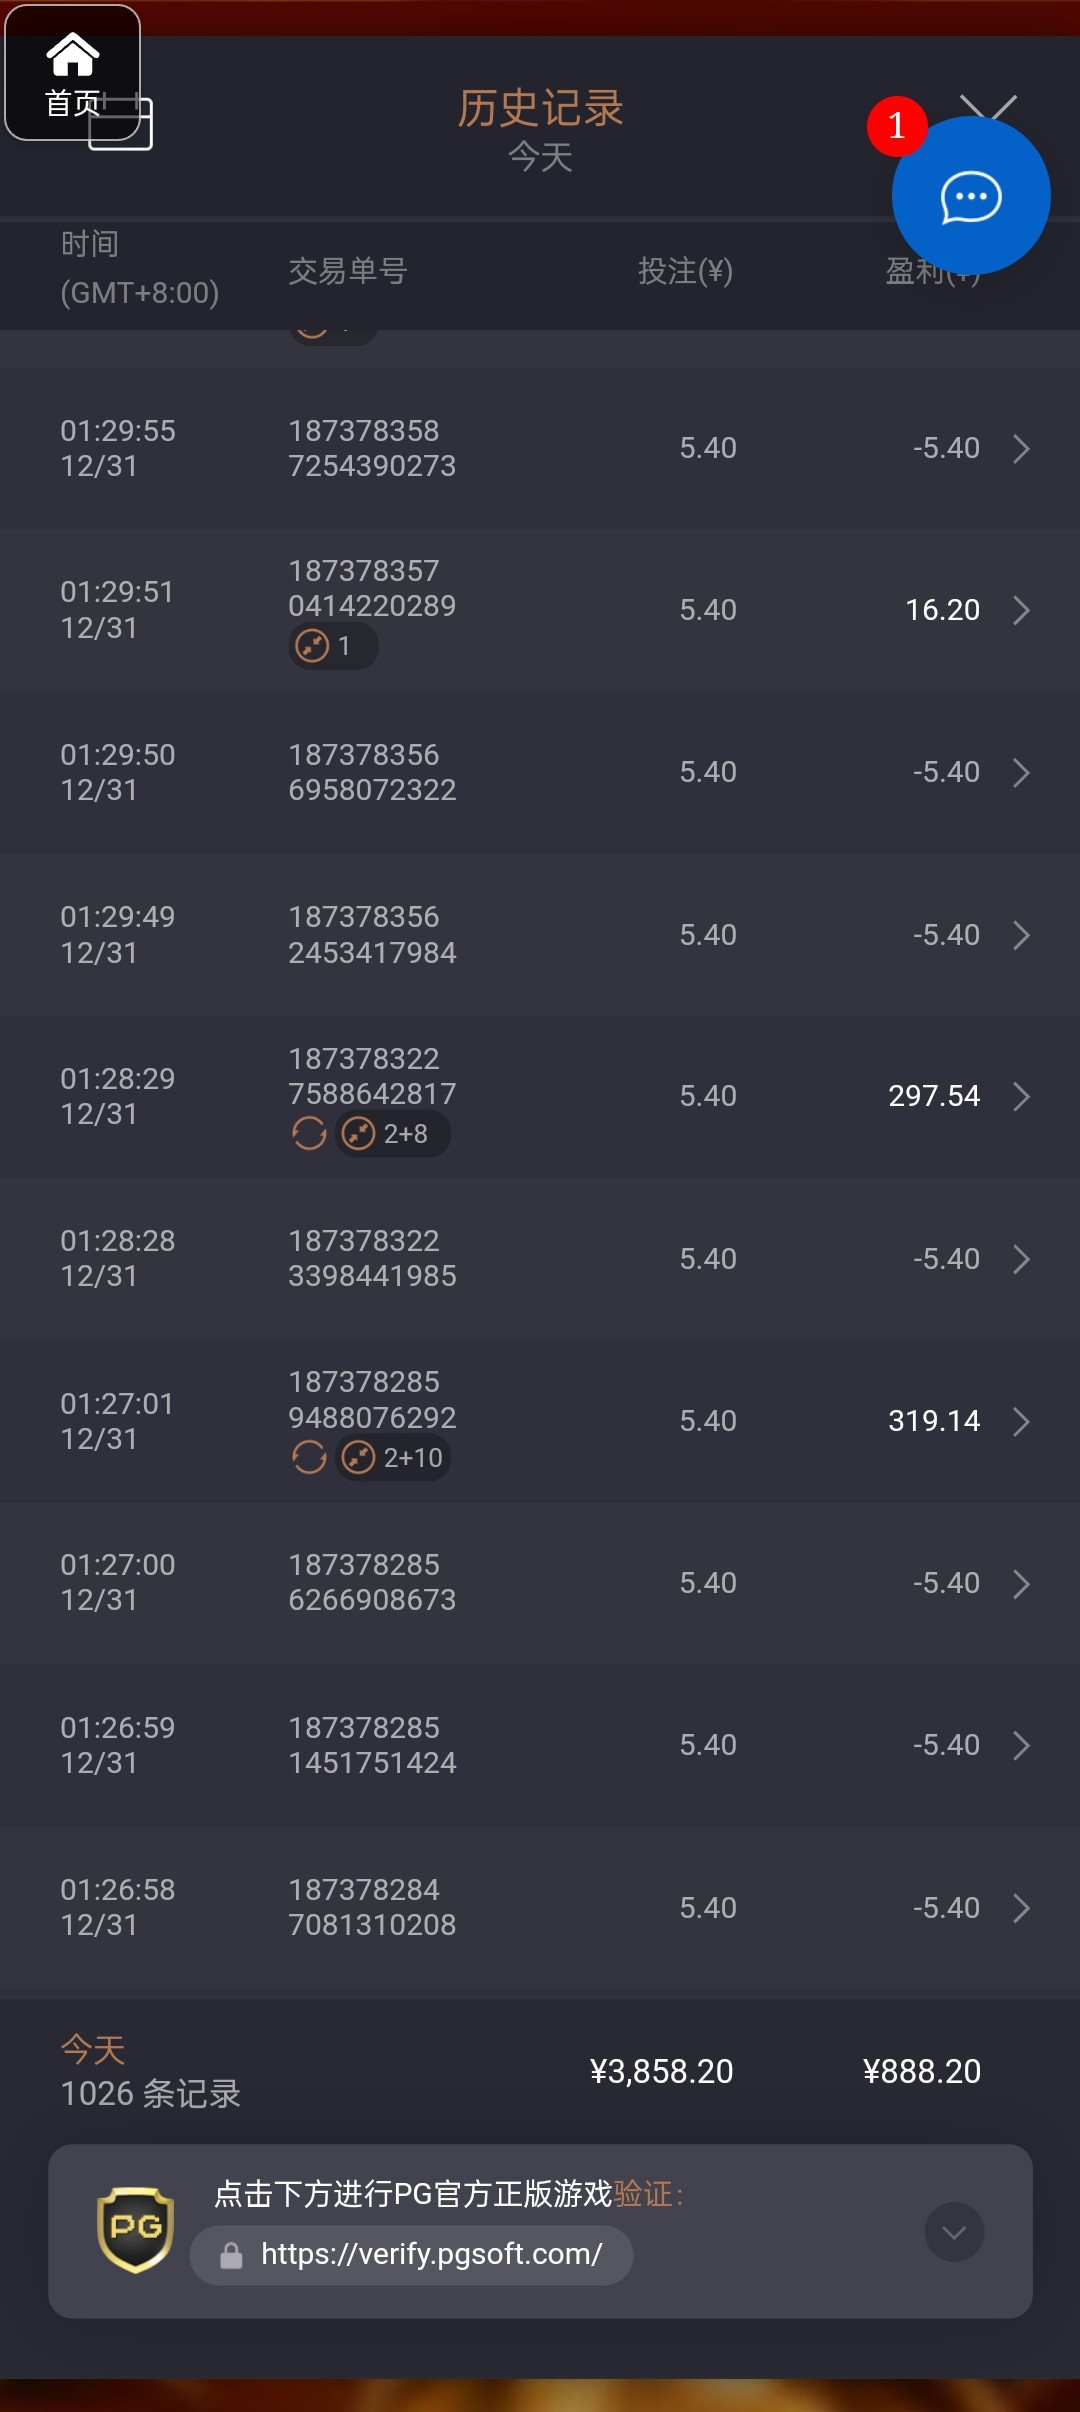Click the 交易单号 column header
This screenshot has width=1080, height=2412.
tap(347, 271)
